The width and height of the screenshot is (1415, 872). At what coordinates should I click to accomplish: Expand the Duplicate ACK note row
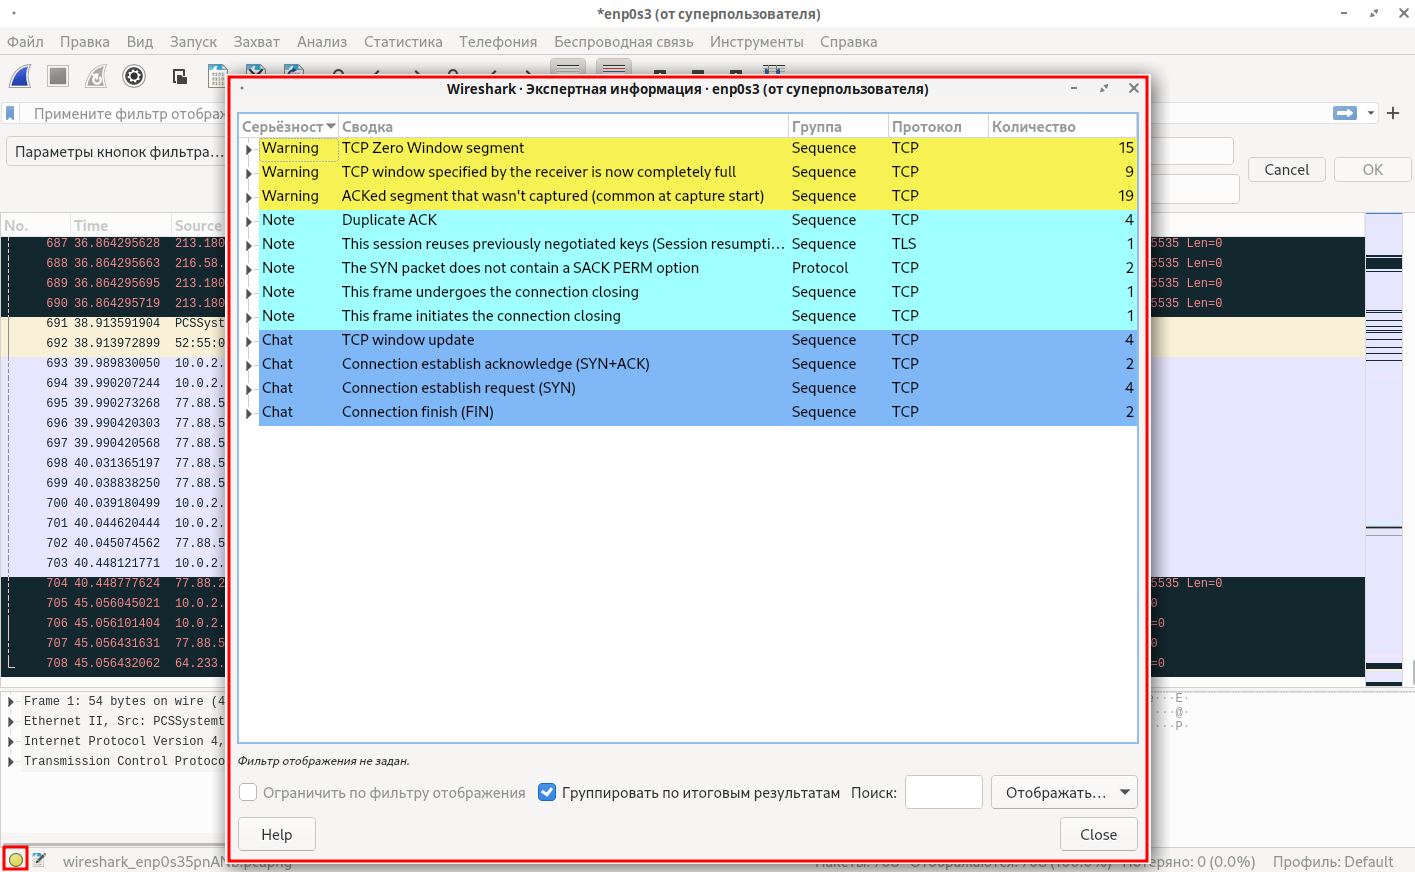coord(248,221)
